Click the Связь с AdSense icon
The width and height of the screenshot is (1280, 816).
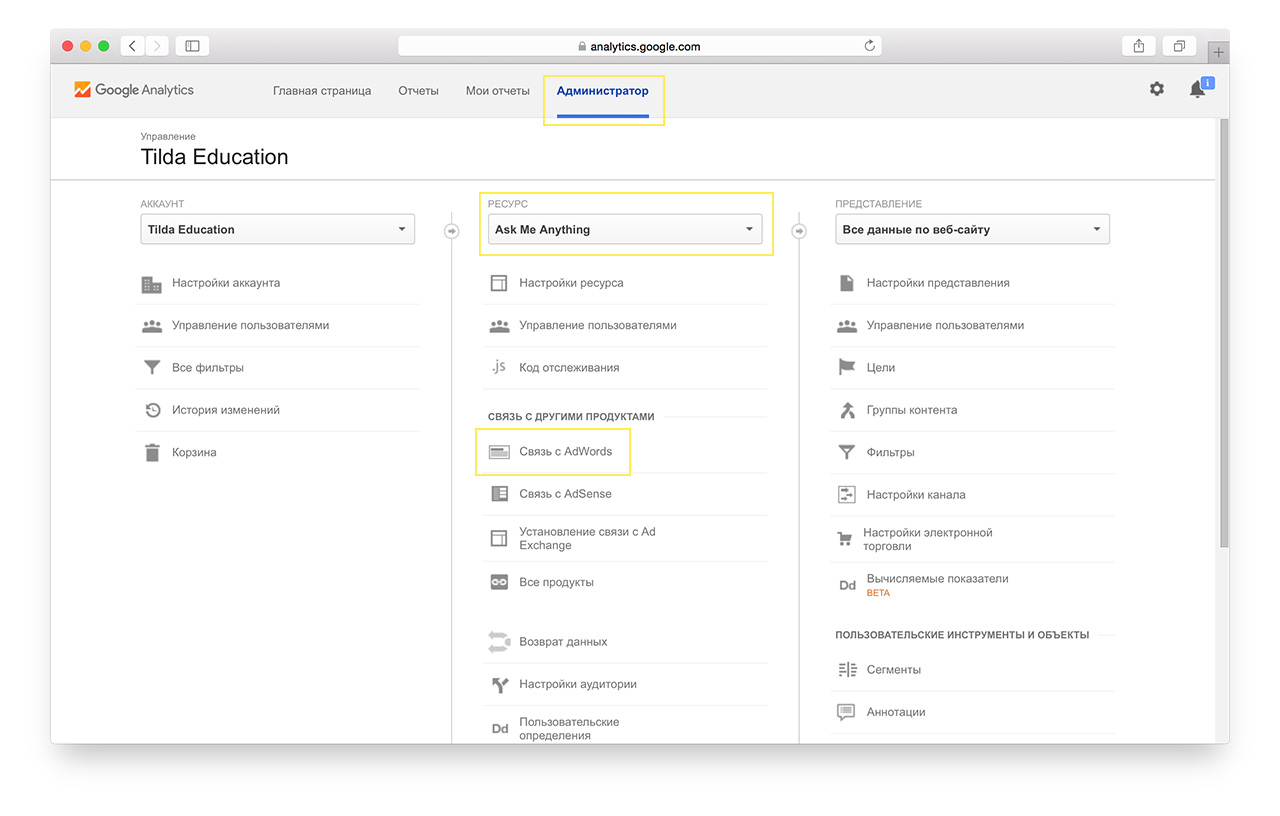click(x=499, y=494)
